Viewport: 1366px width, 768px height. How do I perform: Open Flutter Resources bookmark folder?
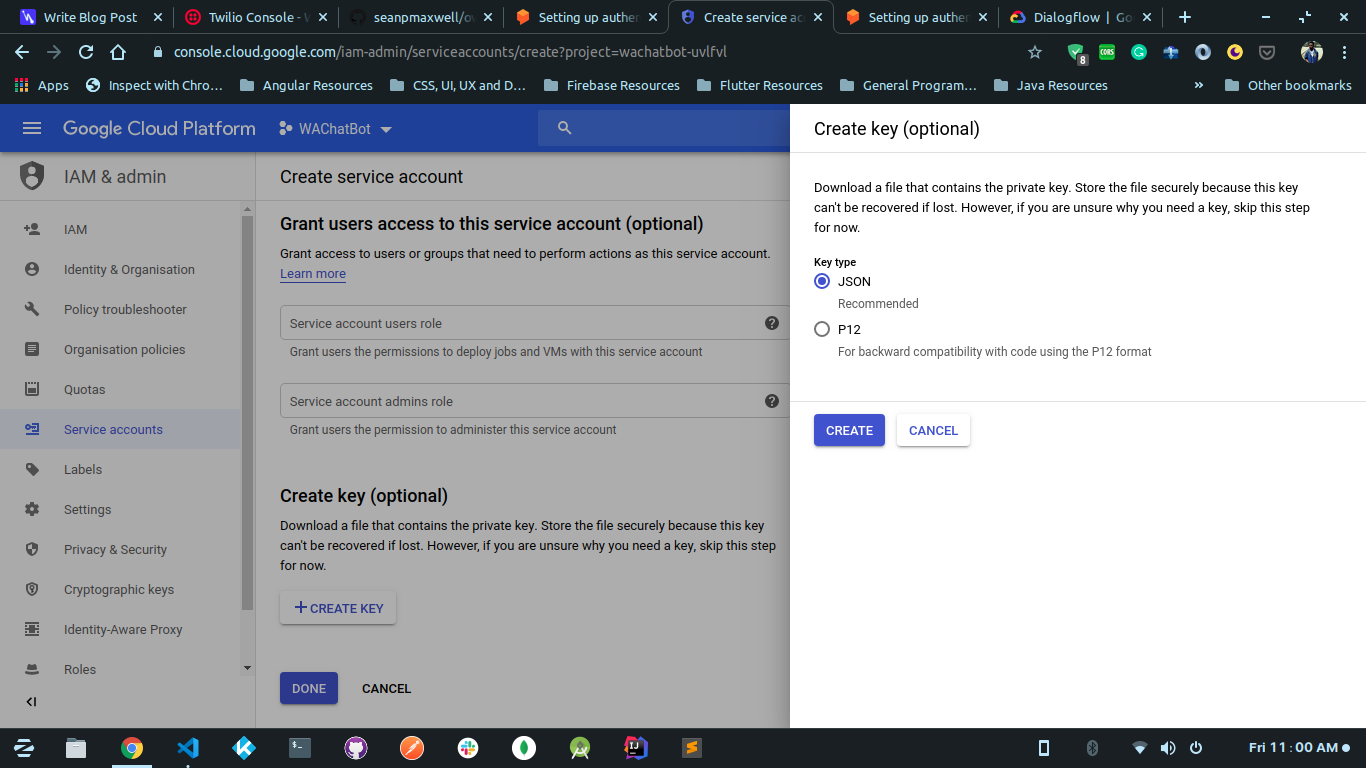[x=759, y=85]
